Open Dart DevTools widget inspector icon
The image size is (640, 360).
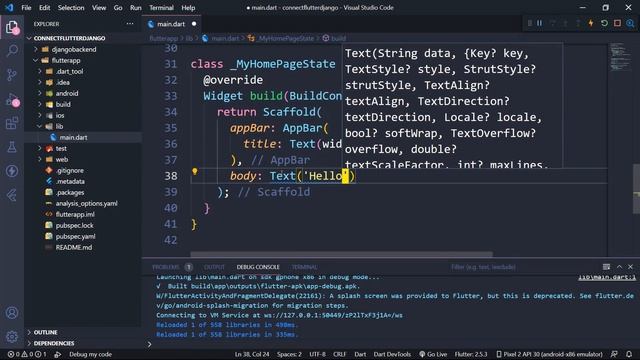[x=630, y=23]
